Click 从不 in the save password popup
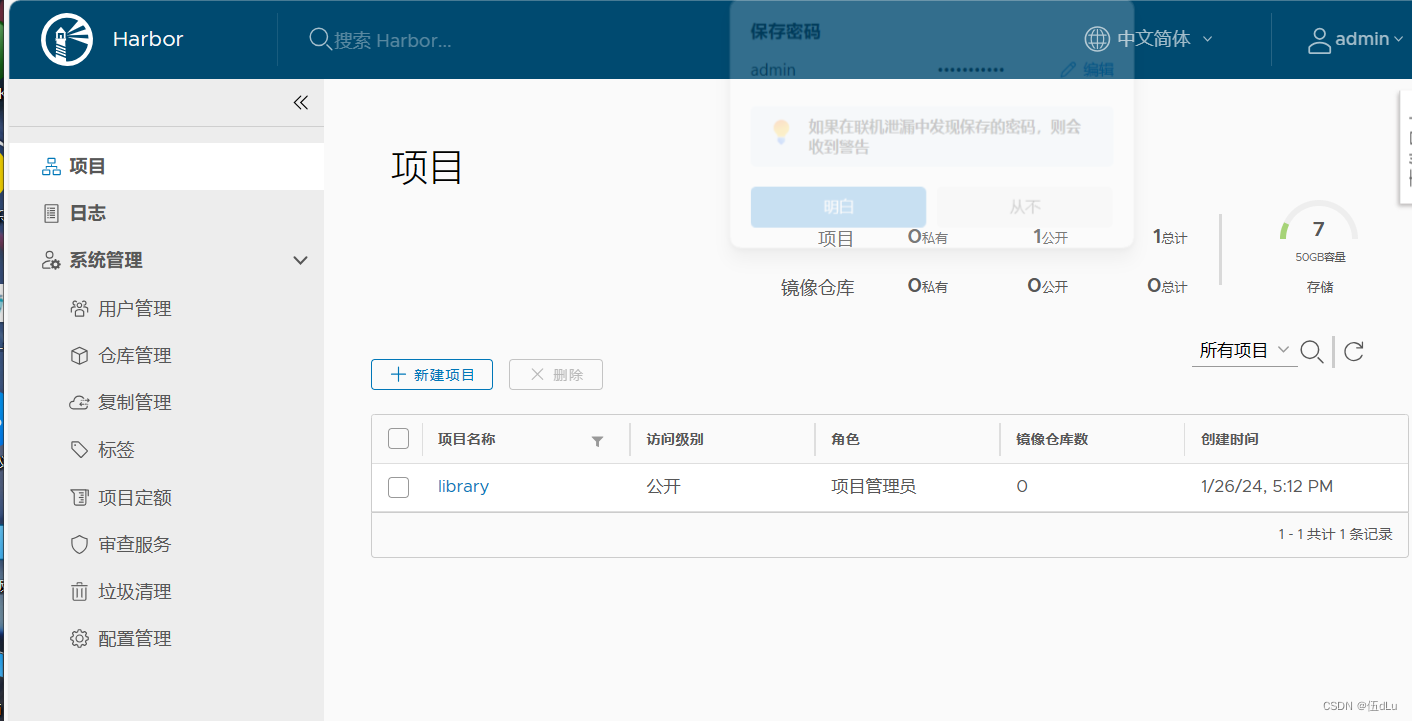 pyautogui.click(x=1025, y=207)
